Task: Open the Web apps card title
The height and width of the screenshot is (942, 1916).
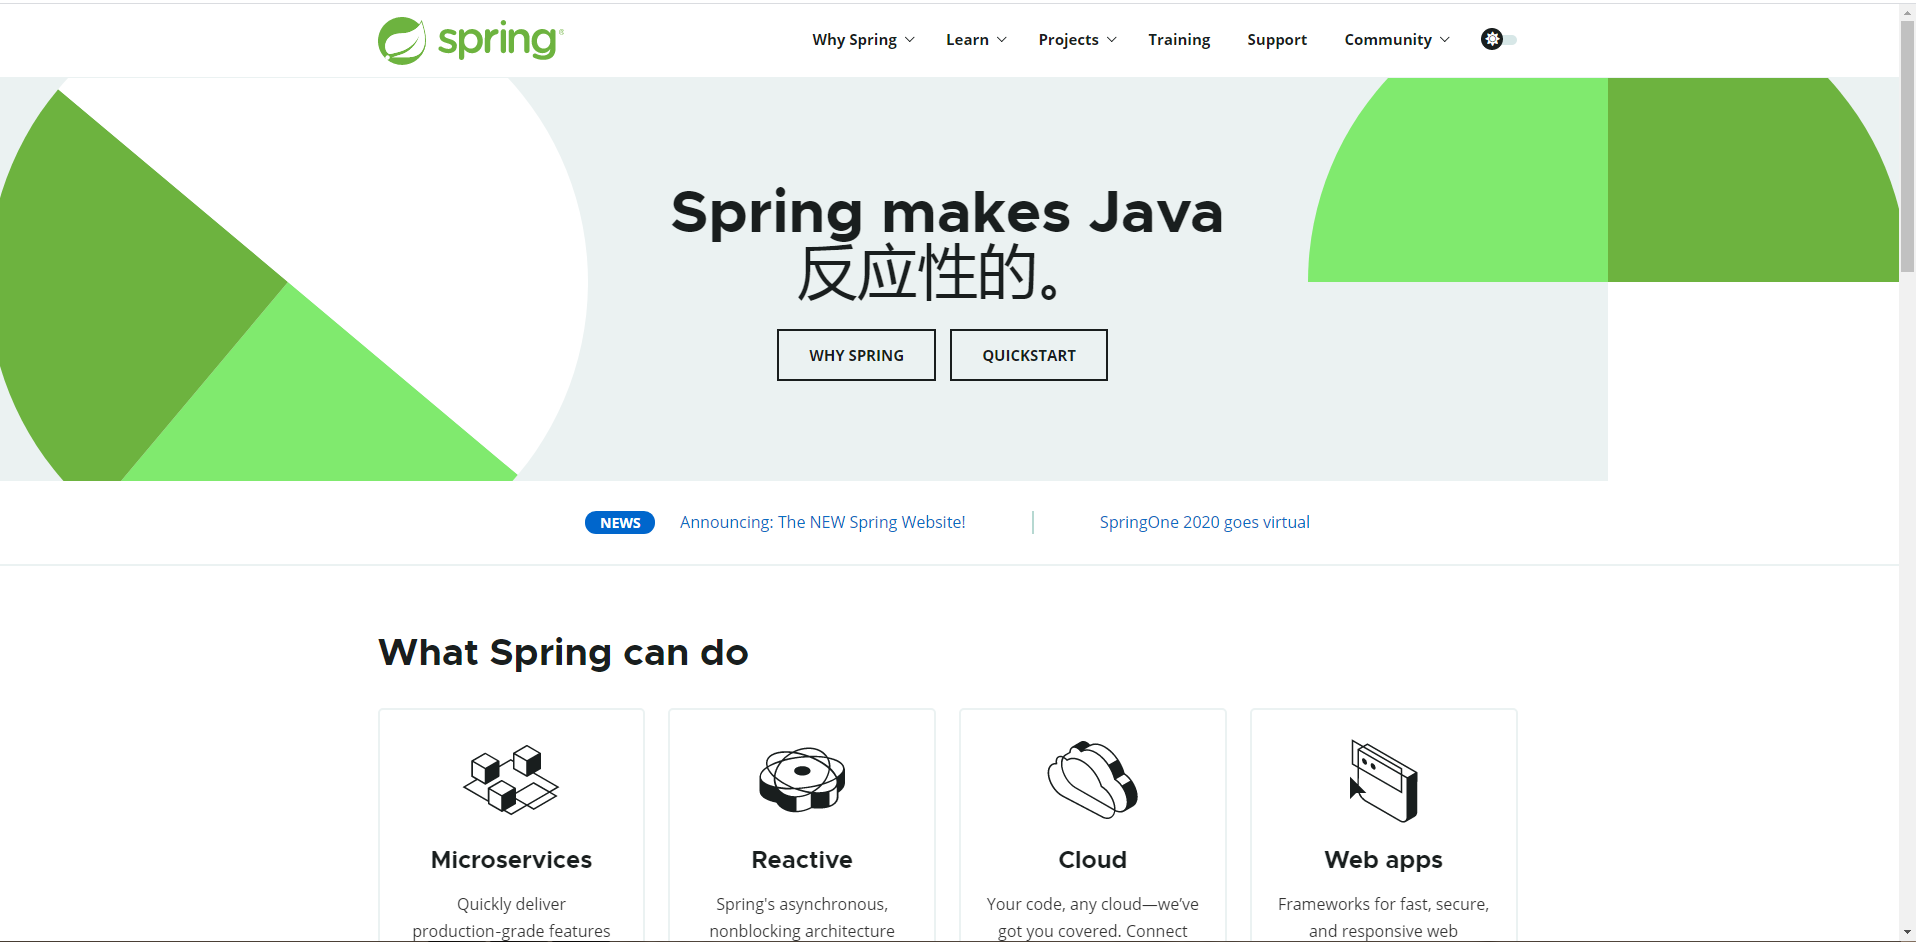Action: pyautogui.click(x=1384, y=860)
